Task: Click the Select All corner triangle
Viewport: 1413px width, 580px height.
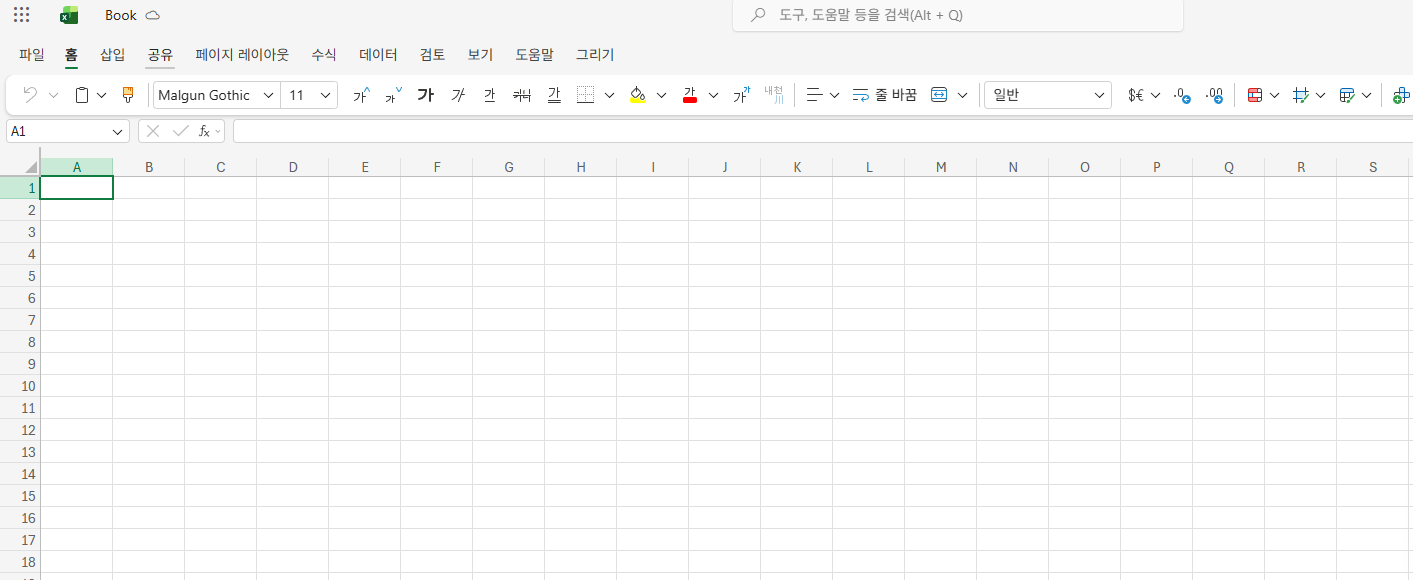Action: [x=30, y=167]
